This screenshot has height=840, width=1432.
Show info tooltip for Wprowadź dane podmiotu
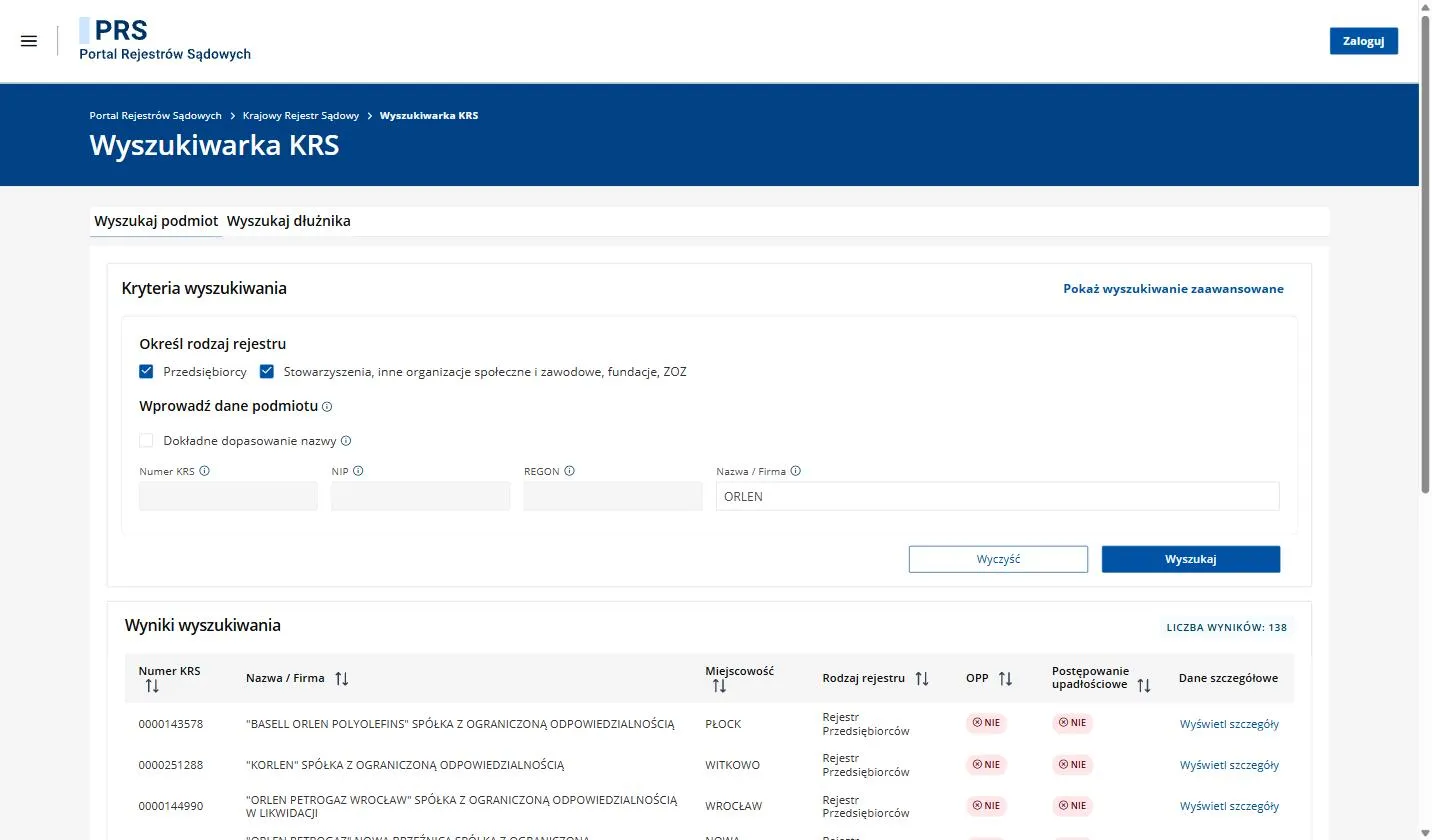tap(327, 407)
